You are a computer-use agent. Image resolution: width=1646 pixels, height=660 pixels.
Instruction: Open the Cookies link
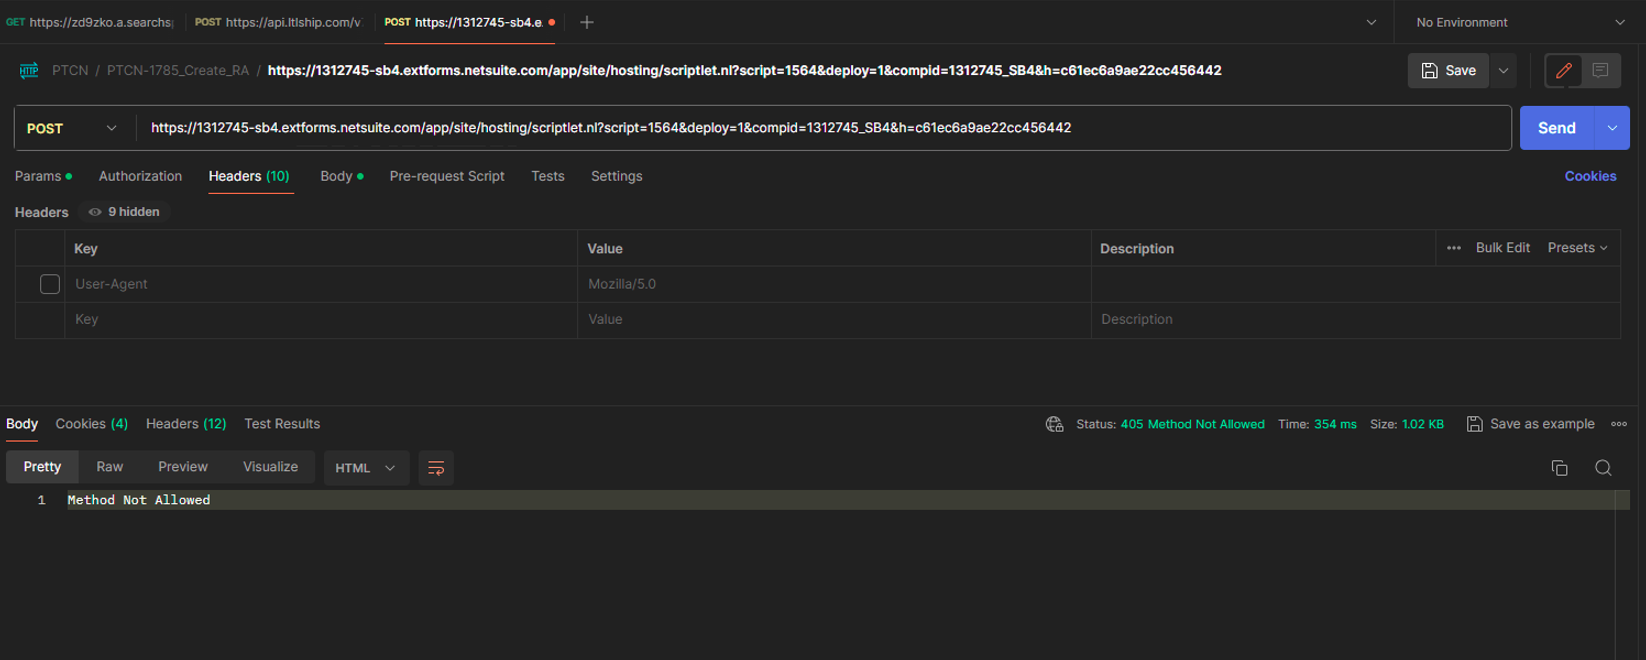pos(1589,176)
